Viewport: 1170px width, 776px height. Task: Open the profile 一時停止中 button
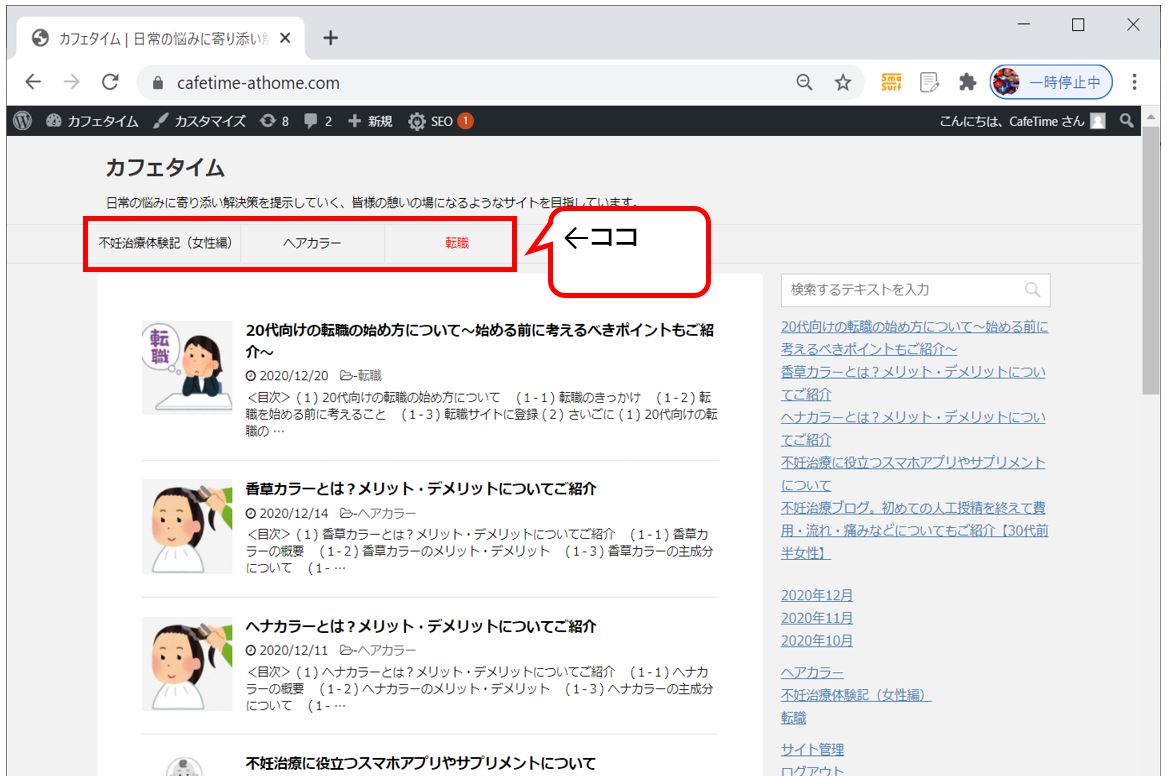coord(1051,83)
